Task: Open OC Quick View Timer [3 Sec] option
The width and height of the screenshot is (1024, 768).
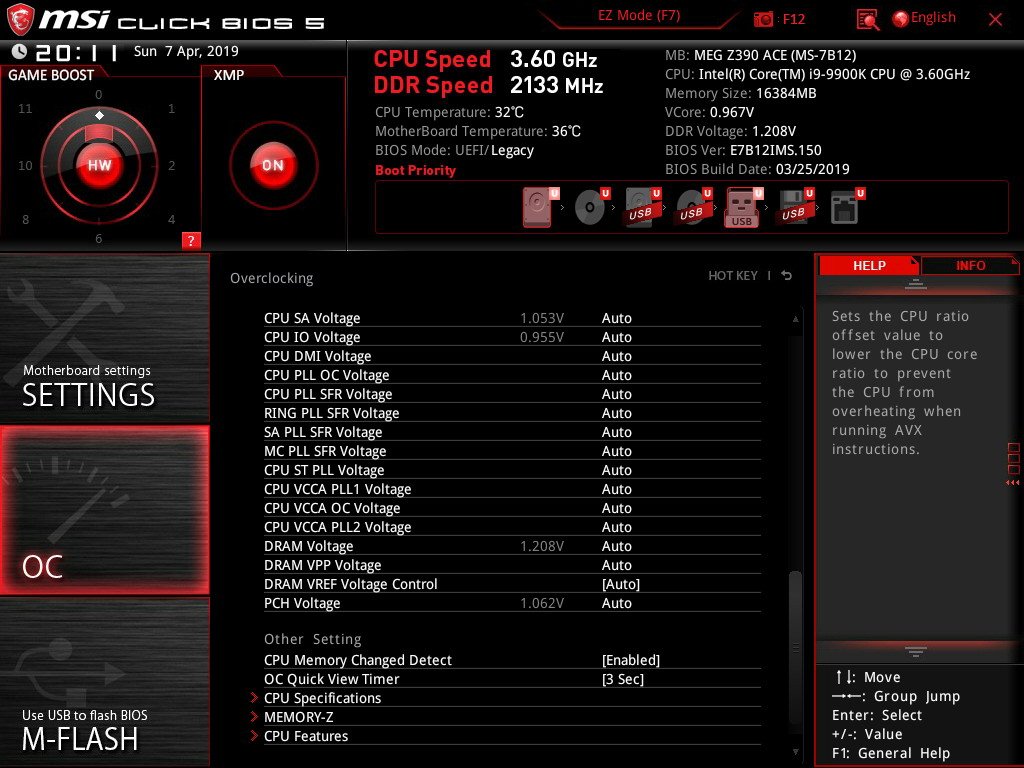Action: 622,679
